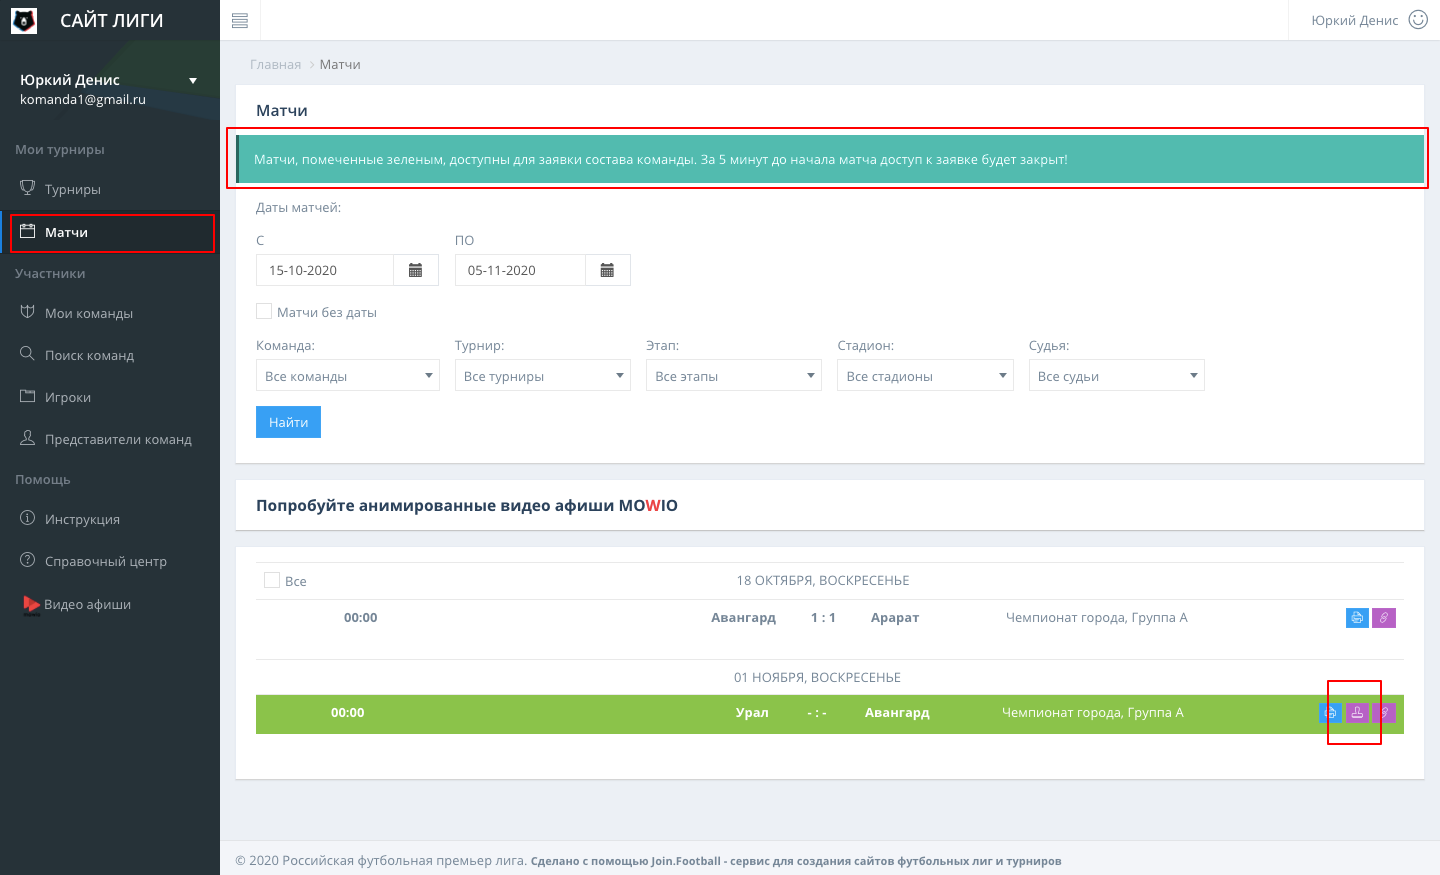Screen dimensions: 1440x875
Task: Click Арарат team name
Action: [x=895, y=618]
